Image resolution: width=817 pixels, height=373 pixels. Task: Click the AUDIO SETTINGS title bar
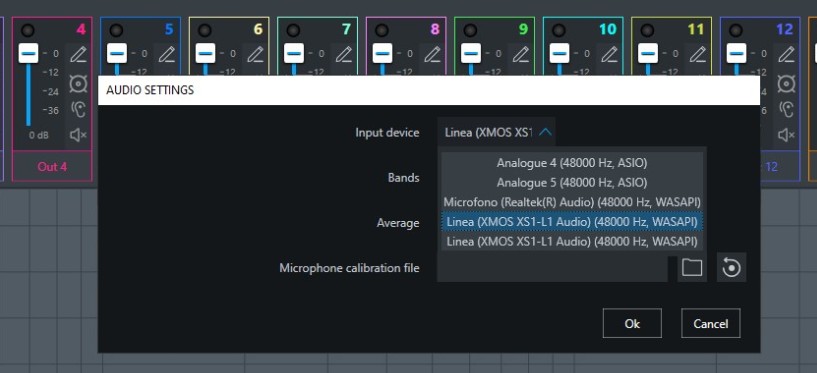(429, 90)
